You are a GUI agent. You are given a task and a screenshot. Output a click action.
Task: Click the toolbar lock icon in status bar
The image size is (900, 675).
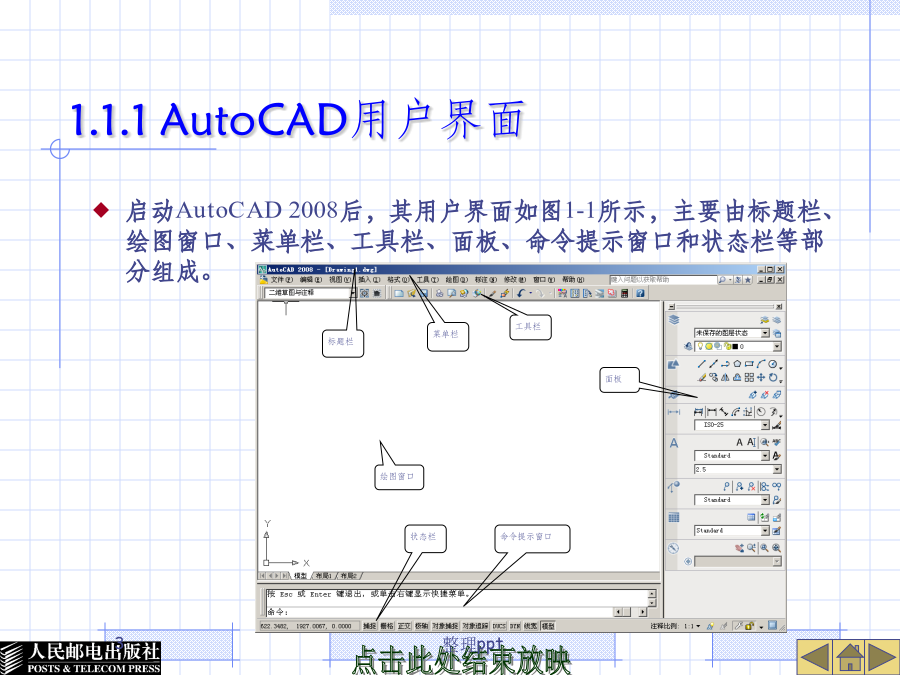coord(750,626)
